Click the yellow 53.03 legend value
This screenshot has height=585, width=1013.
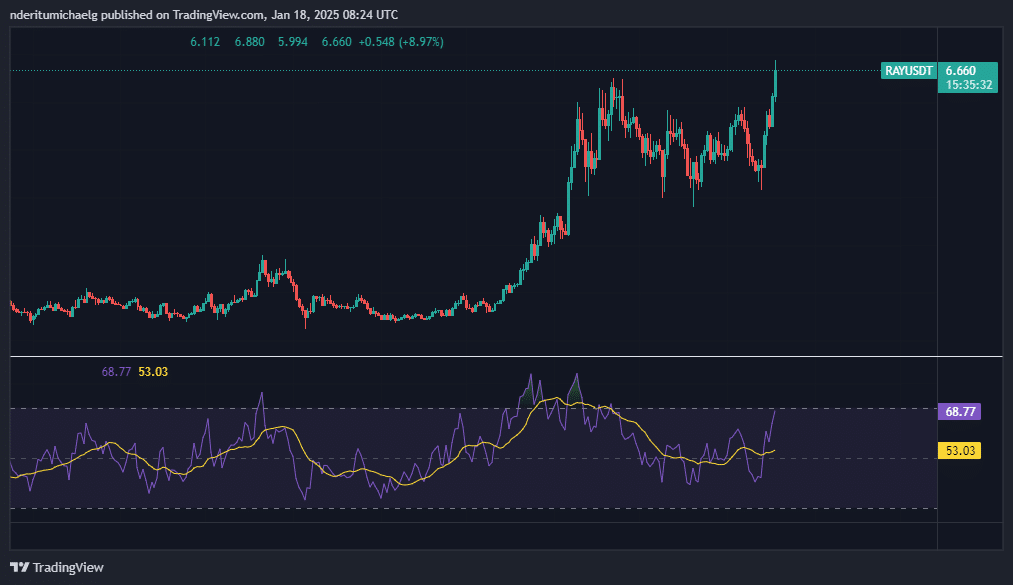153,372
